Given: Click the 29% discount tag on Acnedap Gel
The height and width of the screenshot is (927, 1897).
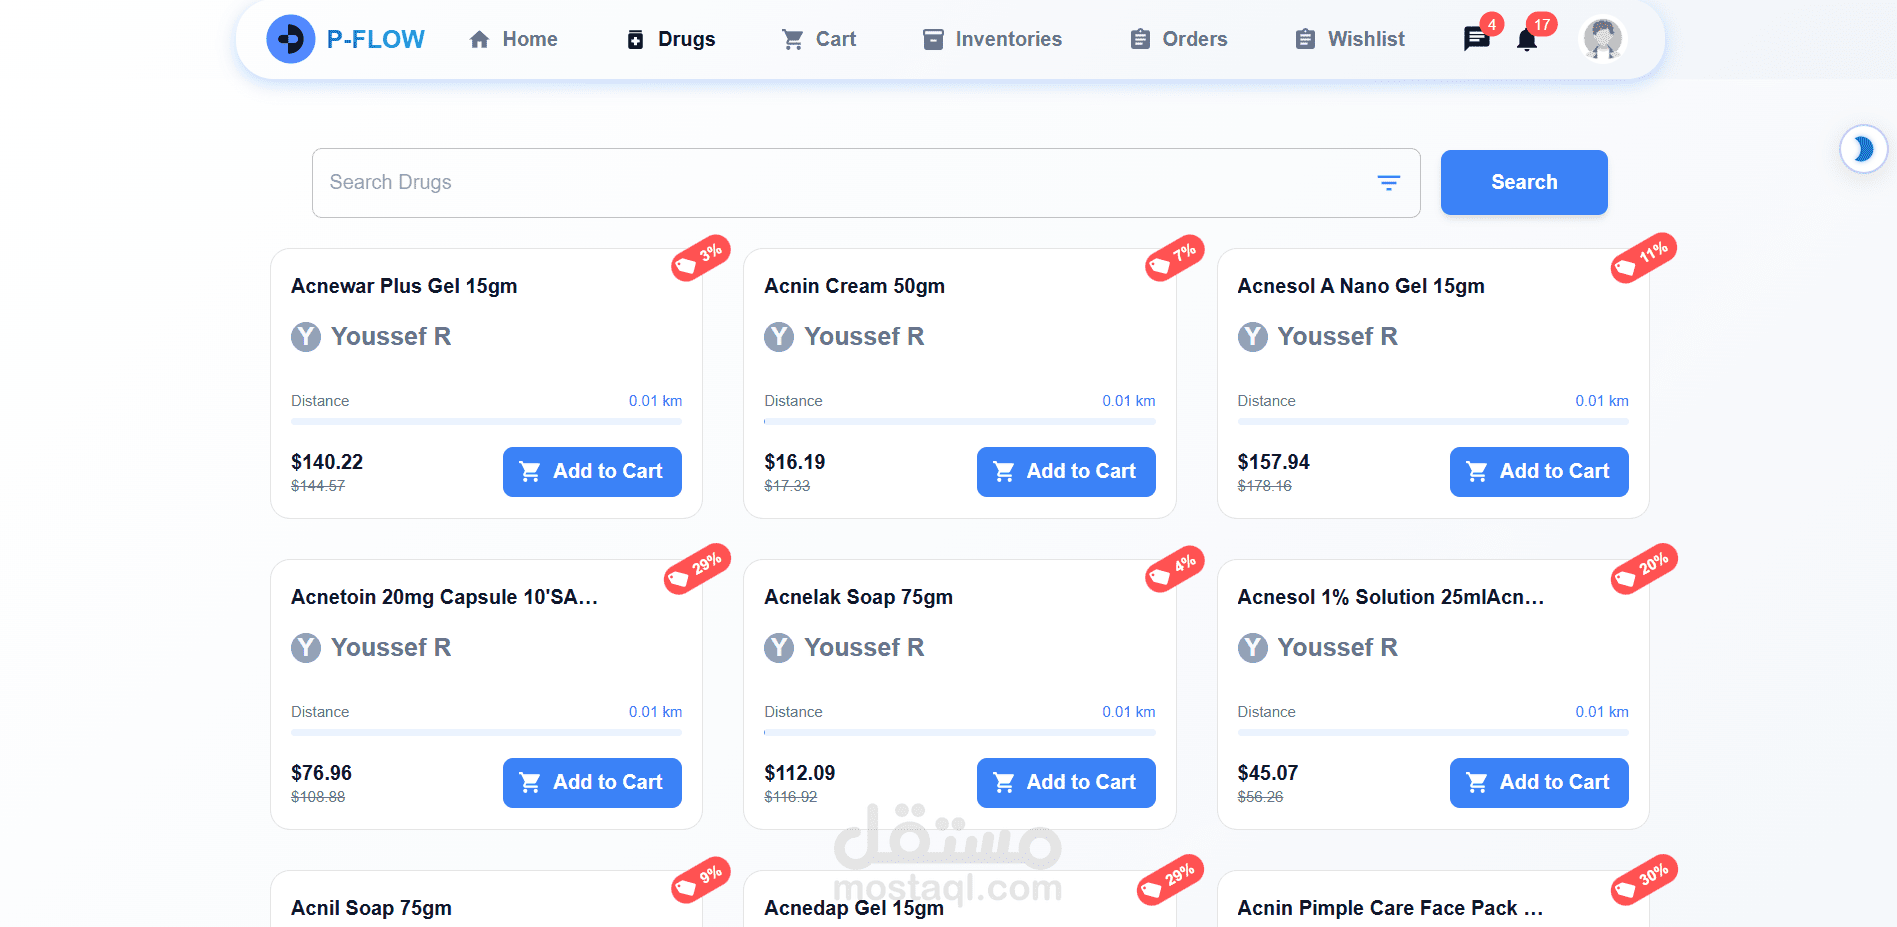Looking at the screenshot, I should [1171, 880].
